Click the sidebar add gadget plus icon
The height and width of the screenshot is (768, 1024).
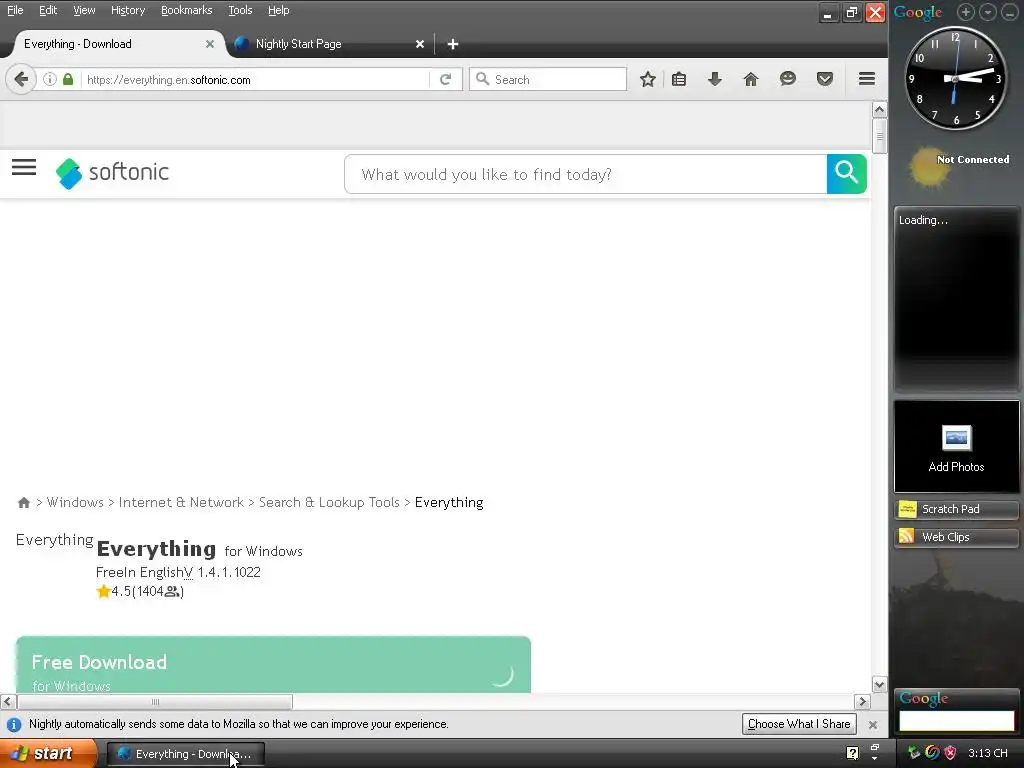966,12
